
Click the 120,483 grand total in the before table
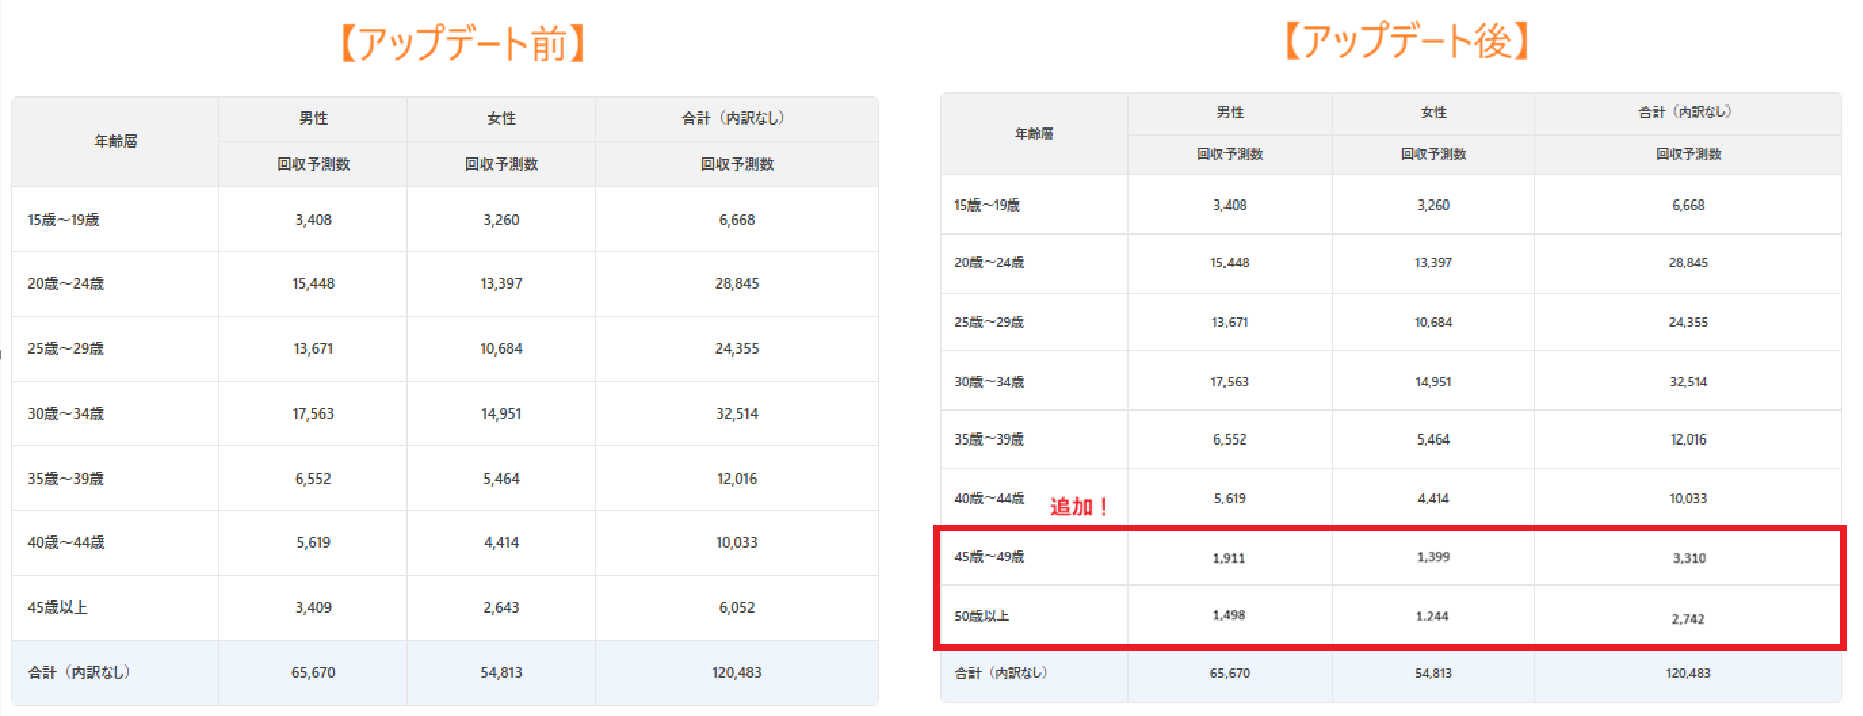(x=737, y=673)
